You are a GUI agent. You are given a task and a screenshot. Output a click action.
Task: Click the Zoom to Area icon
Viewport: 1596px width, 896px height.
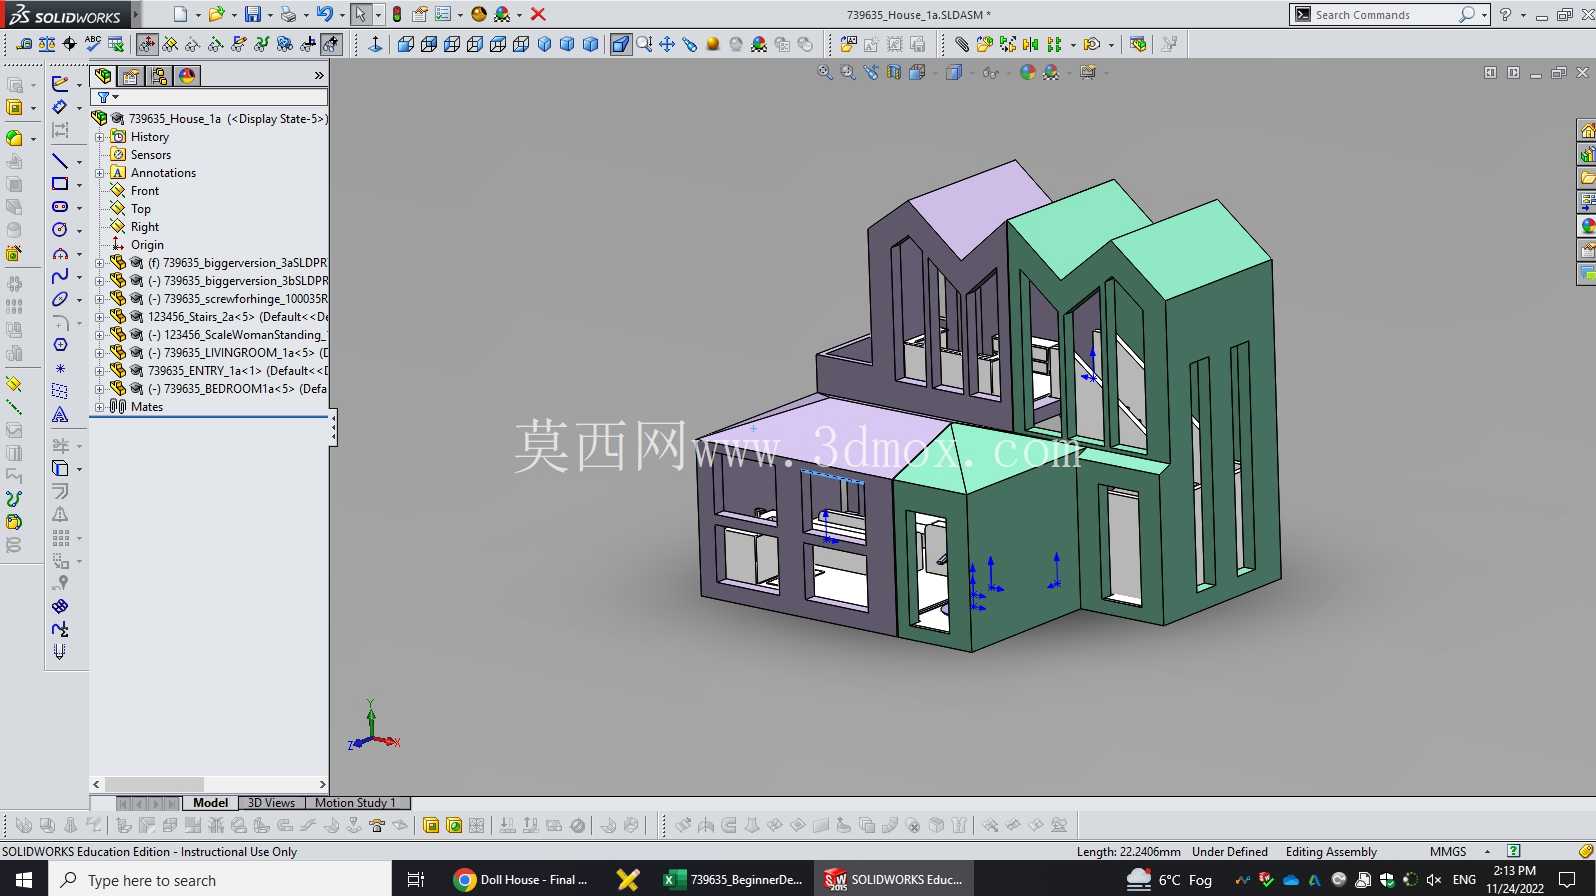[x=848, y=72]
